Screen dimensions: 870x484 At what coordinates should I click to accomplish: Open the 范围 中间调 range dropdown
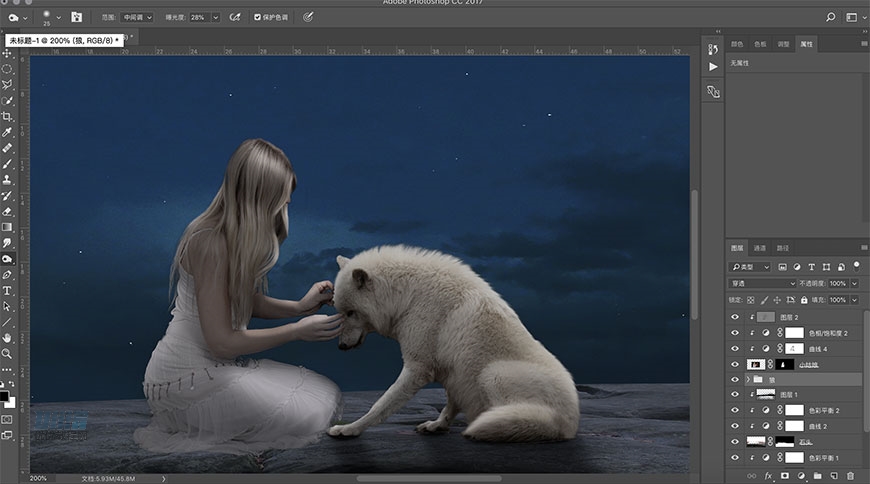(x=137, y=17)
